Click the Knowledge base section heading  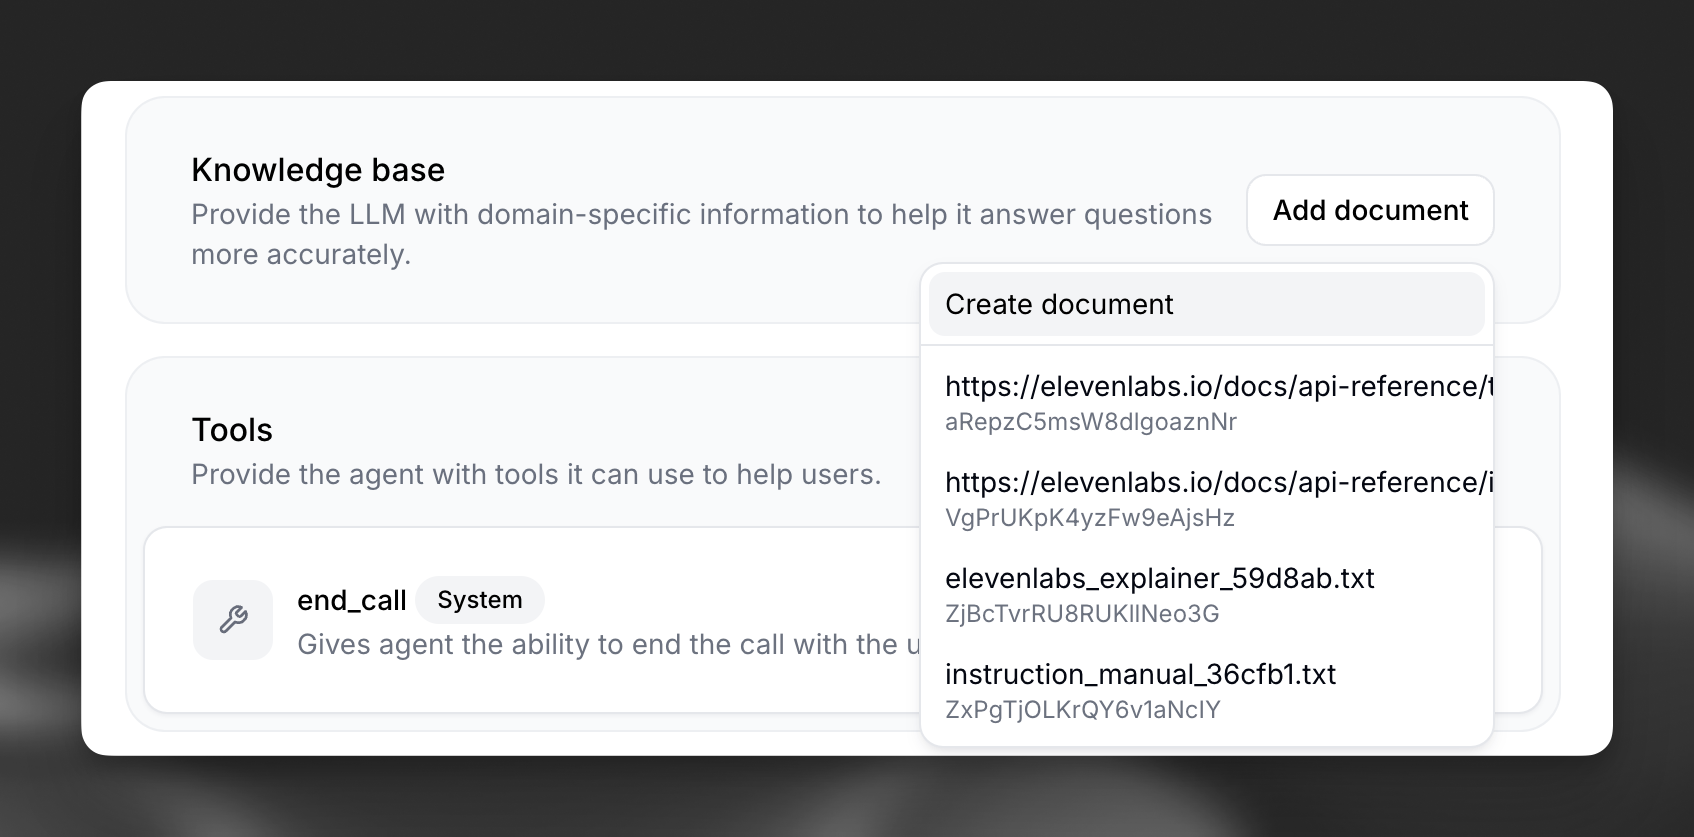[x=318, y=170]
